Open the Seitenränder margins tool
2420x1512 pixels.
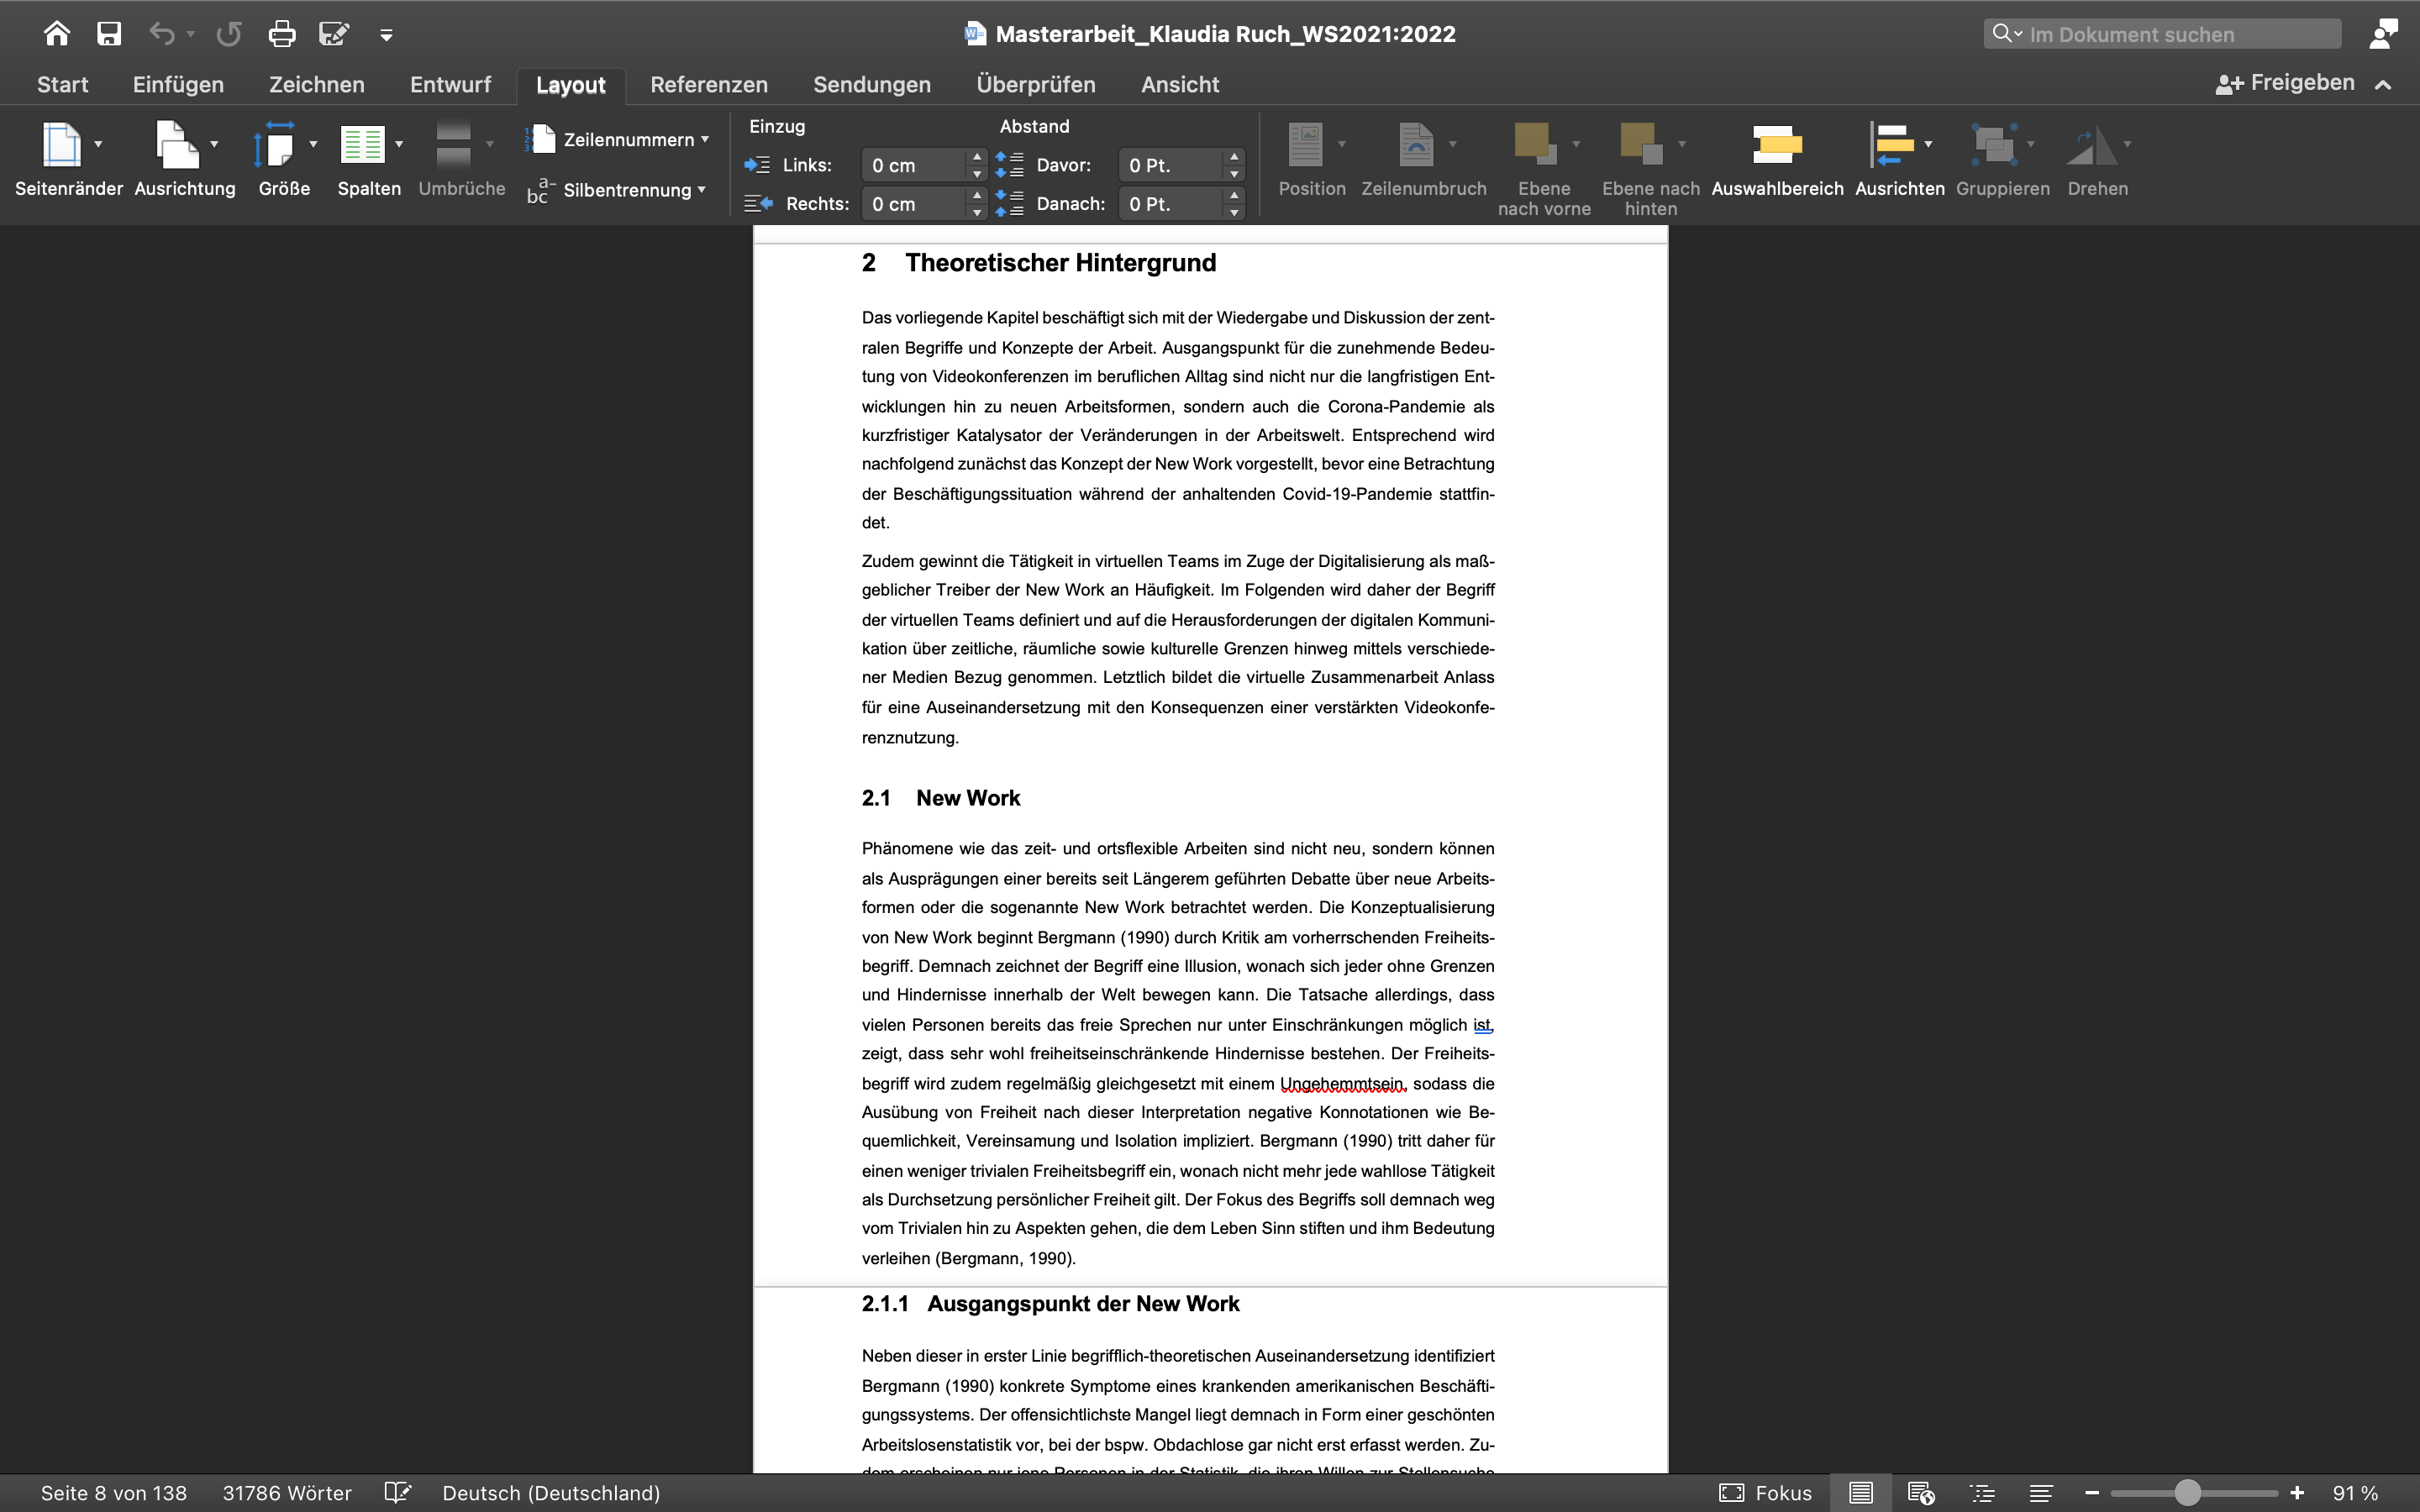(x=62, y=146)
